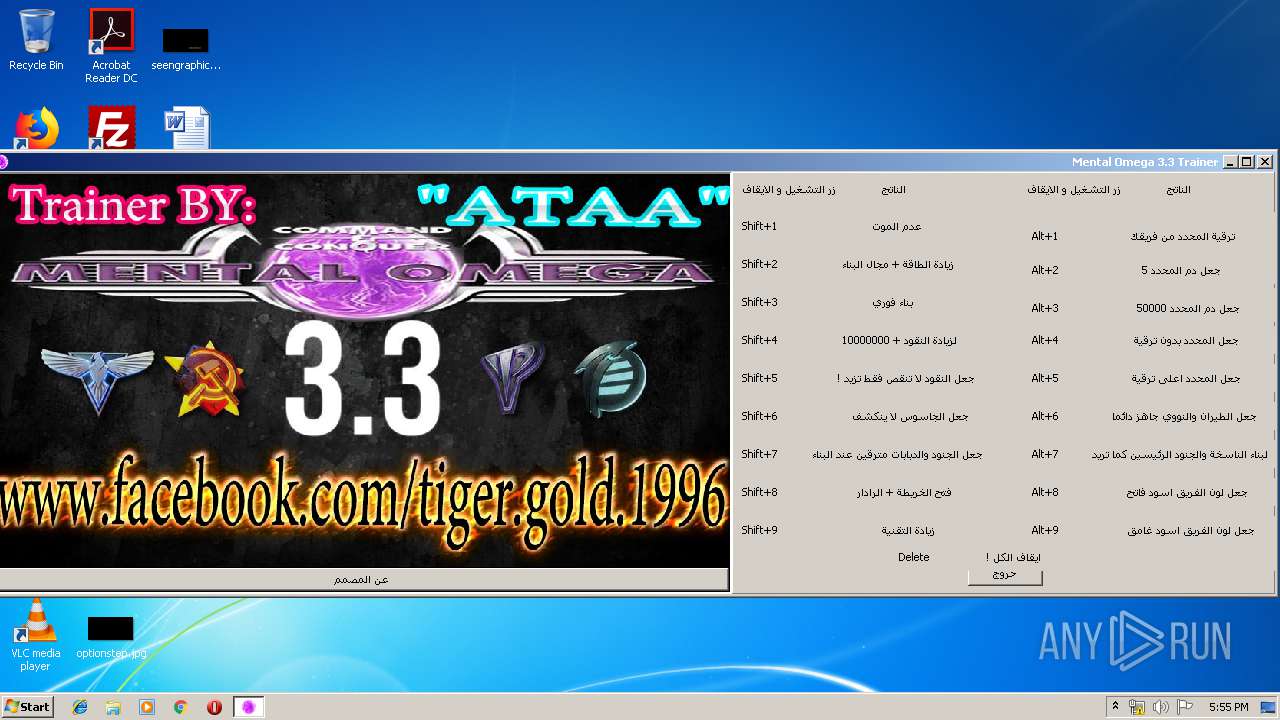Click the Alt+6 hotkey label
The height and width of the screenshot is (720, 1280).
[x=1045, y=417]
